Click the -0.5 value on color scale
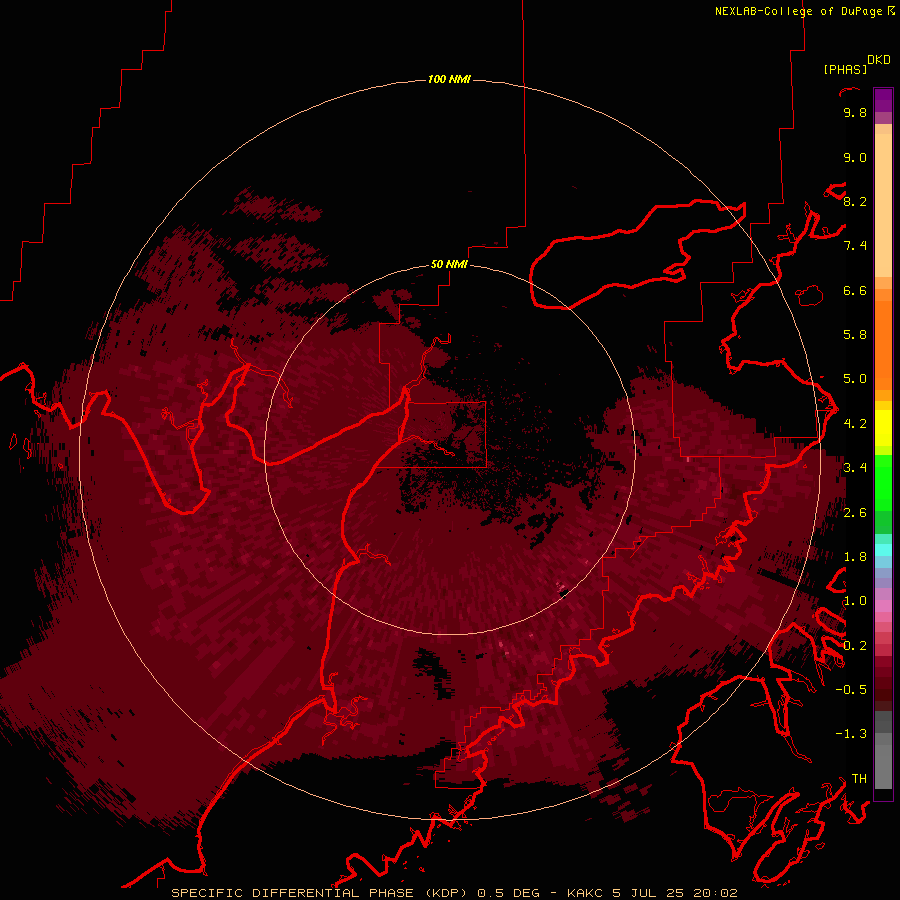This screenshot has width=900, height=900. click(851, 690)
